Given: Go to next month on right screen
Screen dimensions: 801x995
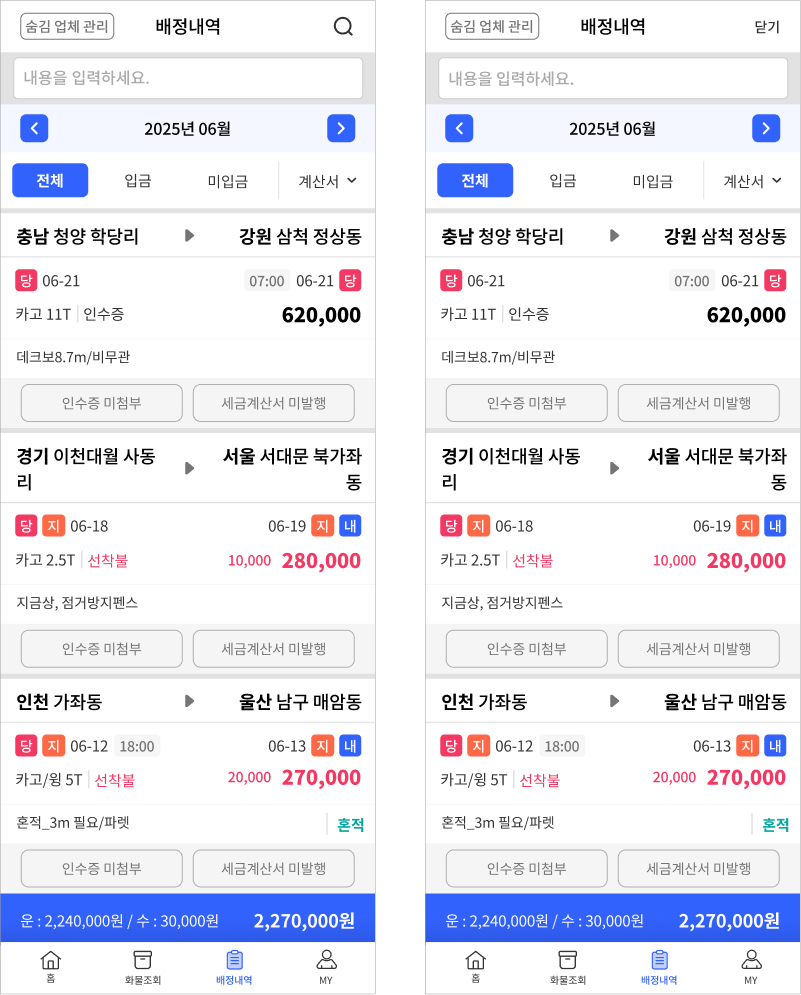Looking at the screenshot, I should tap(765, 128).
